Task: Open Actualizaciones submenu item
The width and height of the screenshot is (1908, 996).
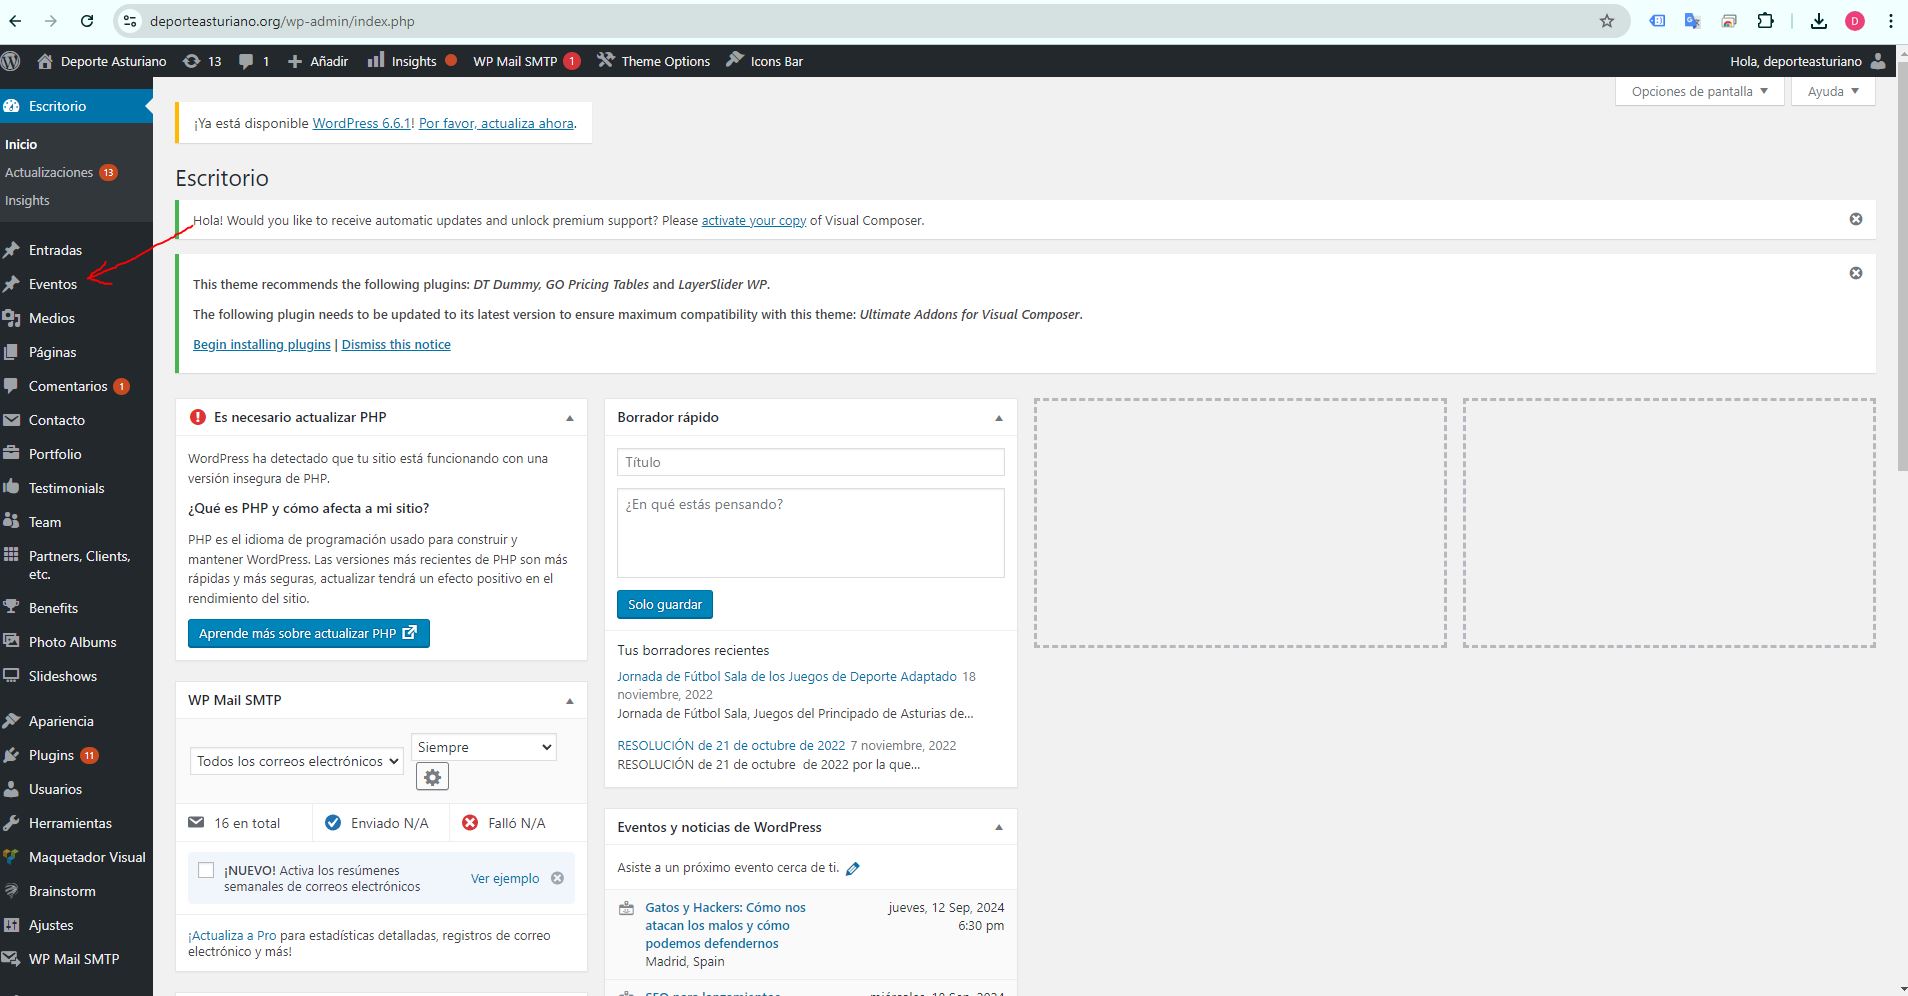Action: pos(49,172)
